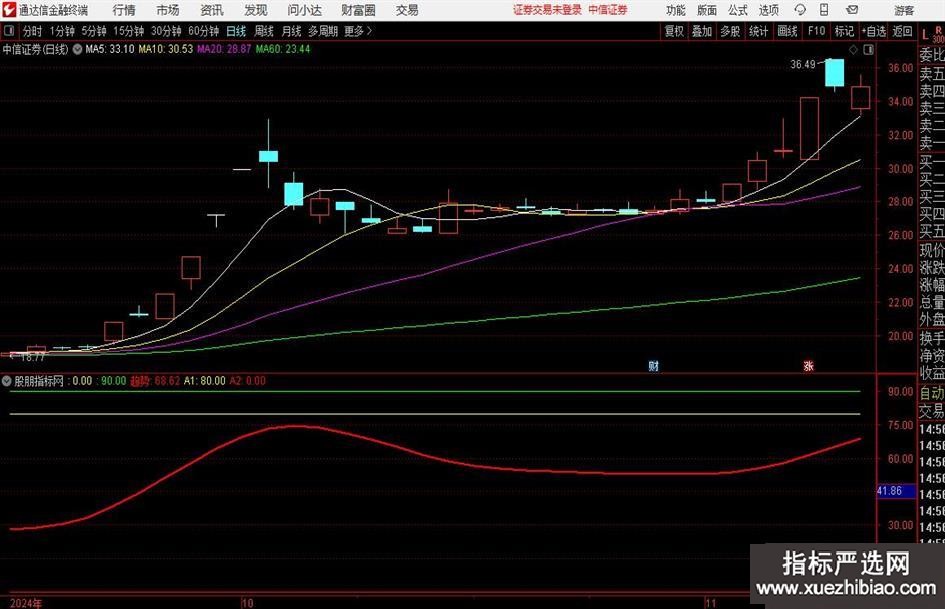Image resolution: width=945 pixels, height=609 pixels.
Task: Click the 多股 button
Action: coord(730,31)
